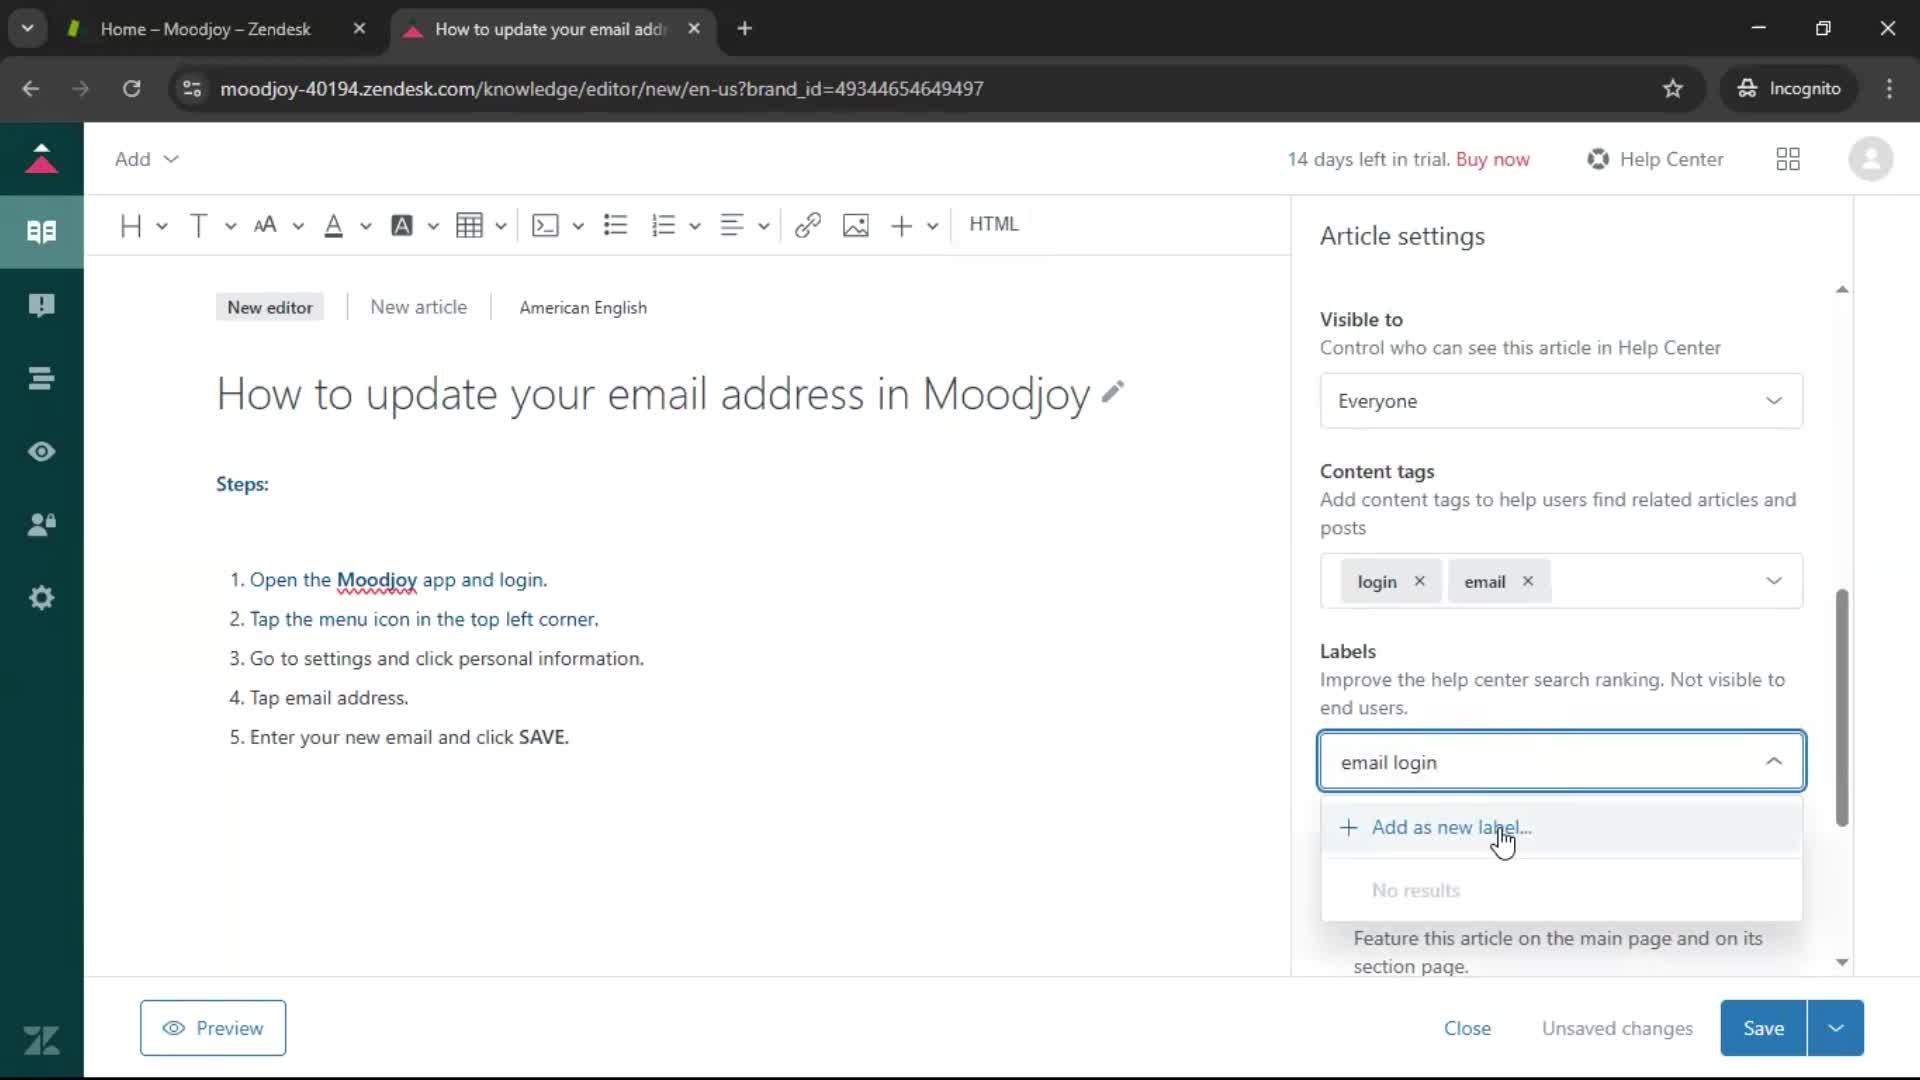
Task: Click the Preview button
Action: pos(213,1028)
